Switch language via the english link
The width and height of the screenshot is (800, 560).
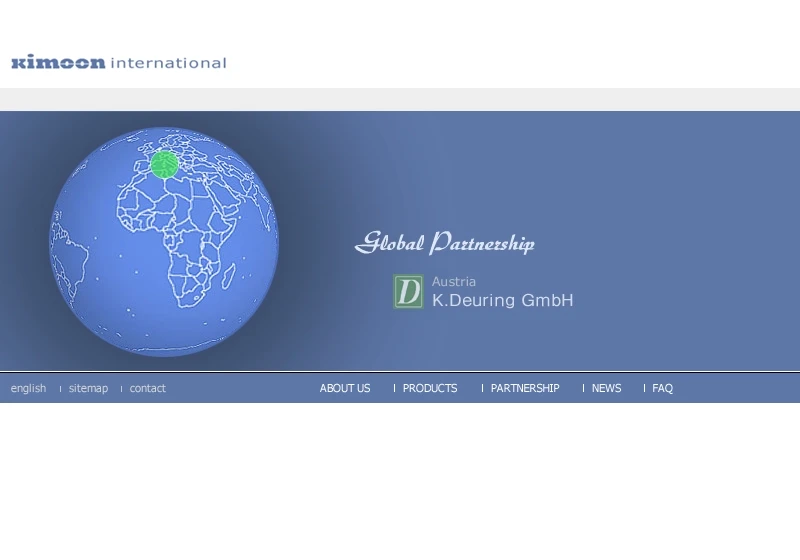28,388
